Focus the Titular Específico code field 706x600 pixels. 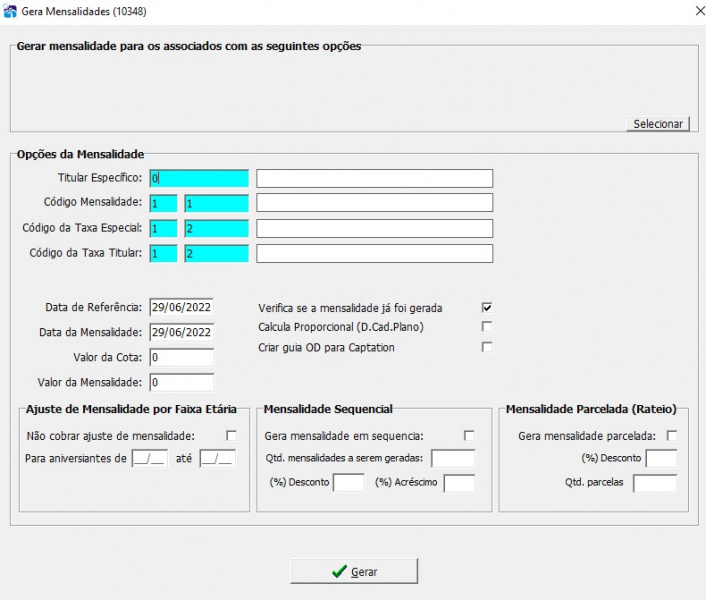coord(199,178)
